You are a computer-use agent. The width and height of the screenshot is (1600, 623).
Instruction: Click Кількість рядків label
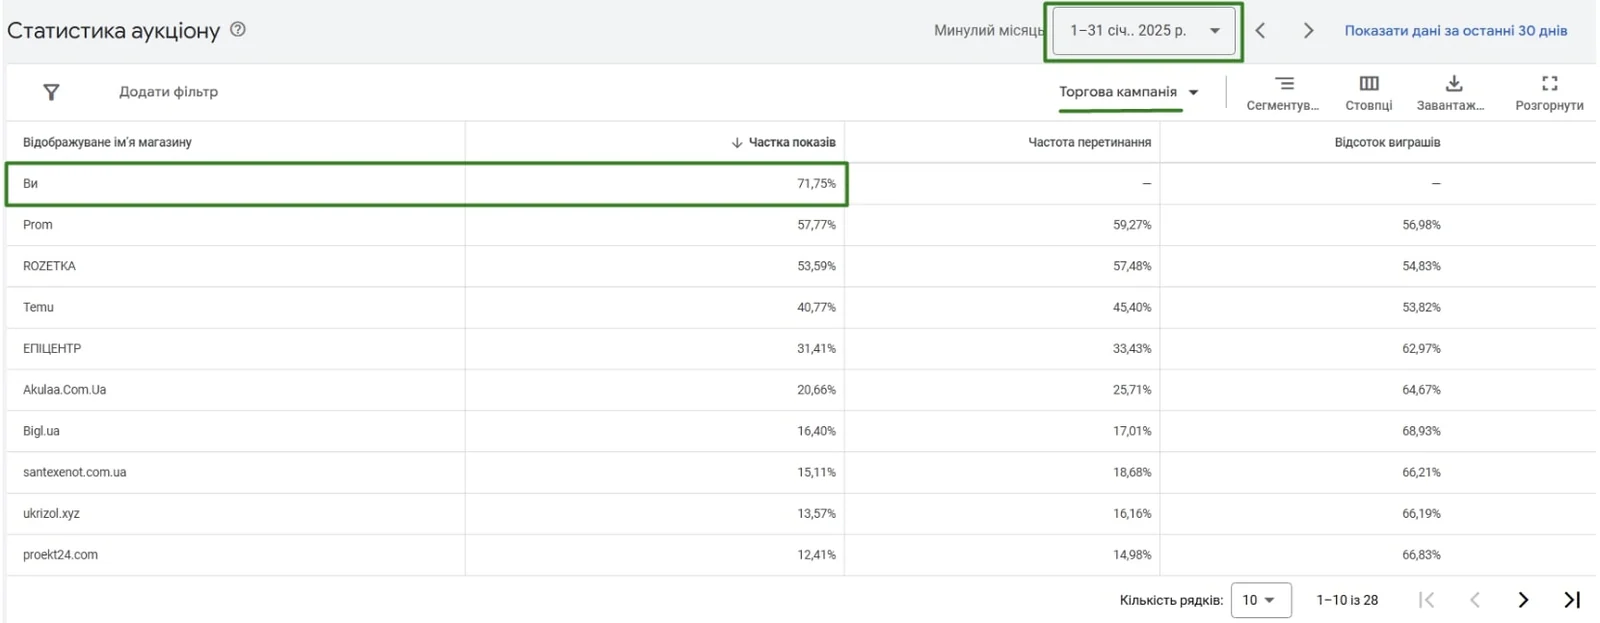coord(1171,600)
